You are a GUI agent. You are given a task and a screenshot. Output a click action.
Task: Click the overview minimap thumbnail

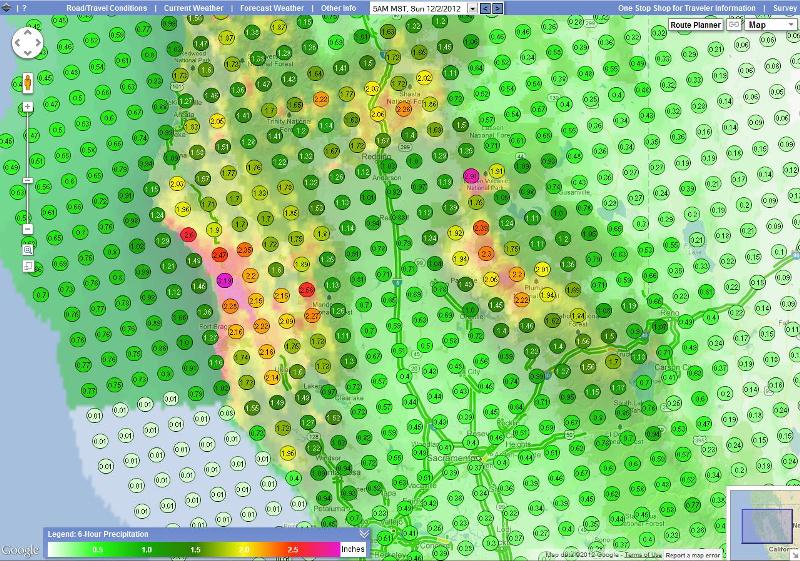pyautogui.click(x=763, y=519)
